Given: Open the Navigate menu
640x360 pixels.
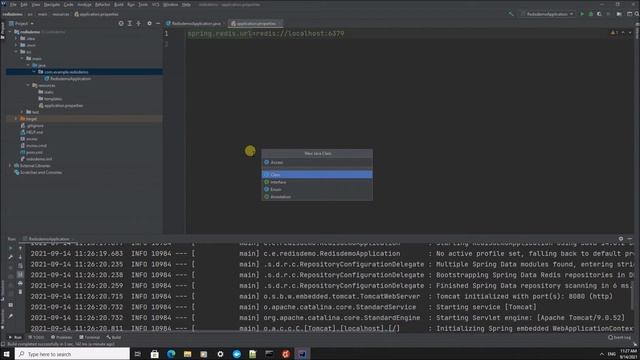Looking at the screenshot, I should click(x=52, y=4).
